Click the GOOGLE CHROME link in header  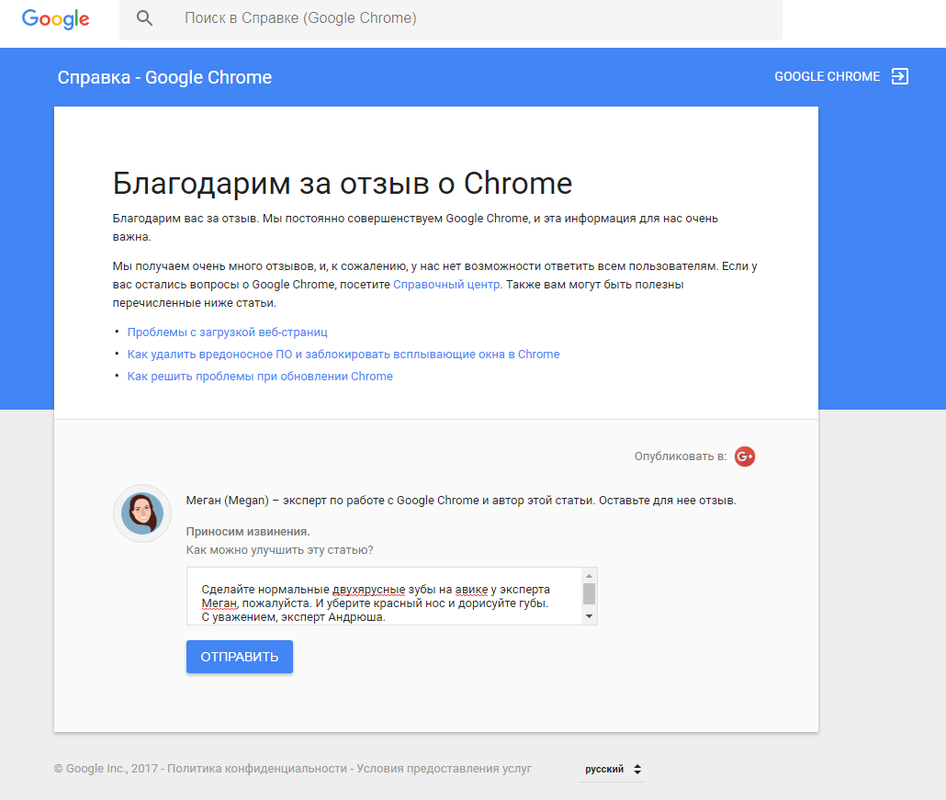[827, 77]
